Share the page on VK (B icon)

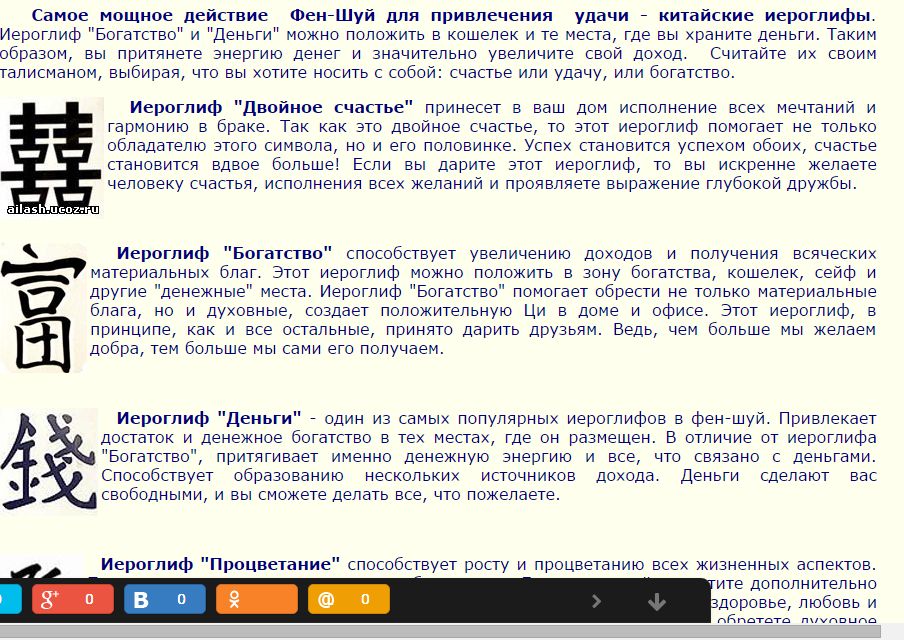tap(164, 599)
